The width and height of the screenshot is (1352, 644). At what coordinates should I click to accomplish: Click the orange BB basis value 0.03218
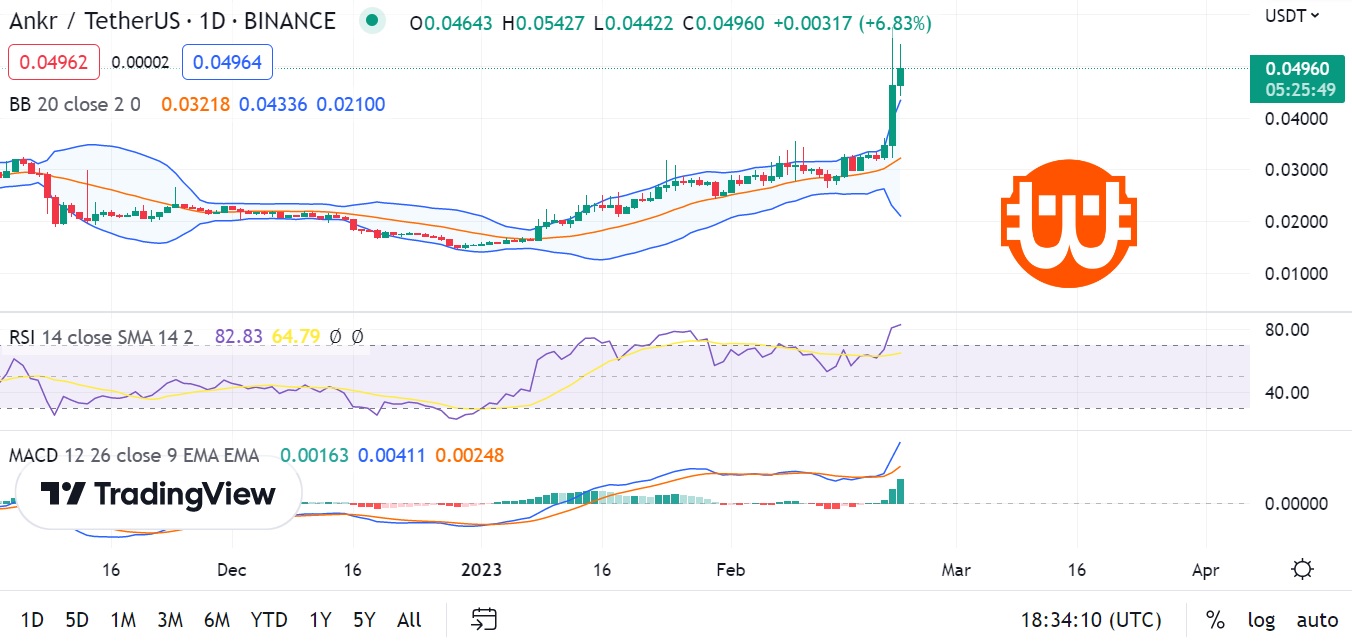195,104
